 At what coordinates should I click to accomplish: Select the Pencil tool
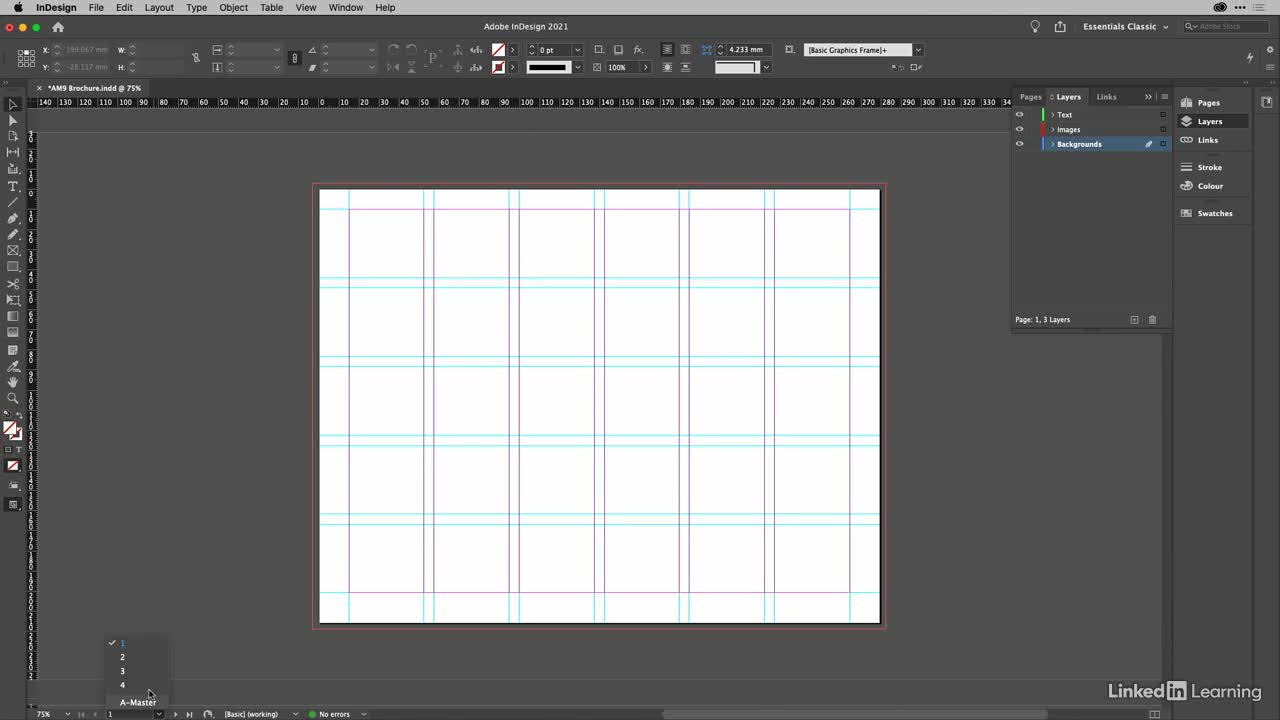(x=13, y=234)
